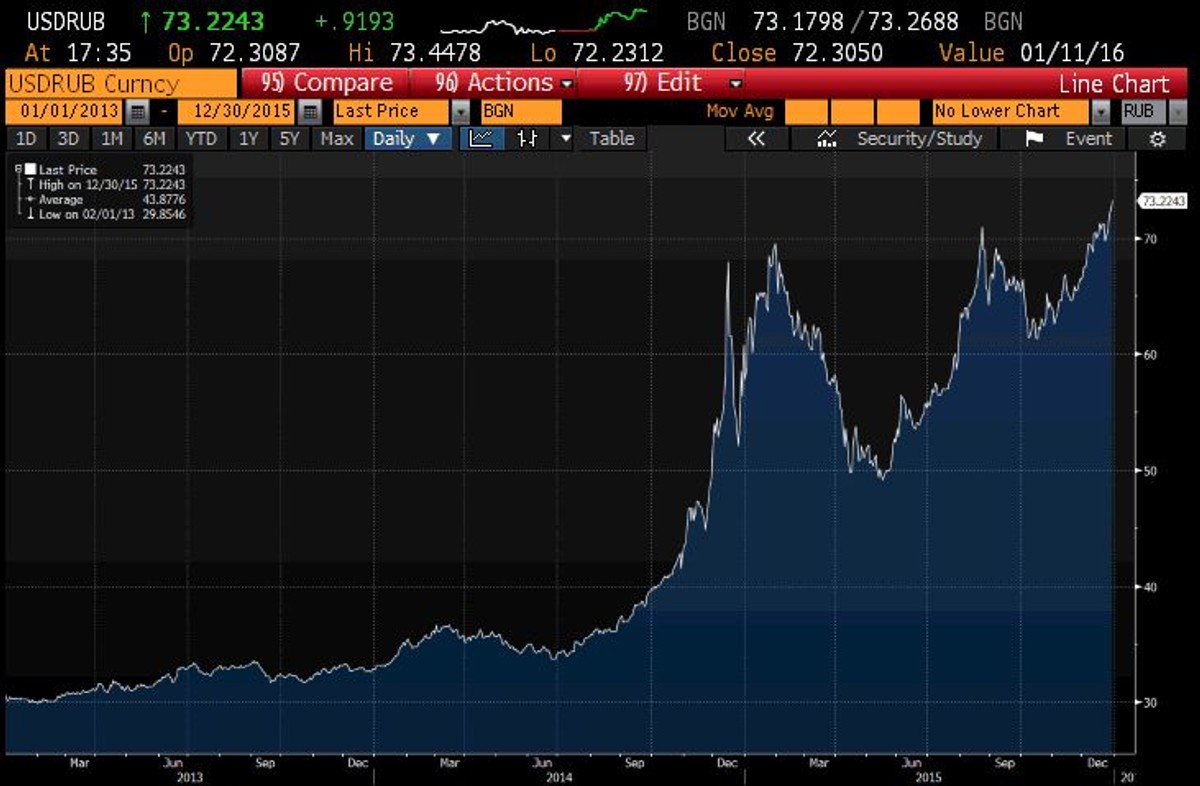
Task: Select the 1Y time range
Action: pyautogui.click(x=249, y=139)
